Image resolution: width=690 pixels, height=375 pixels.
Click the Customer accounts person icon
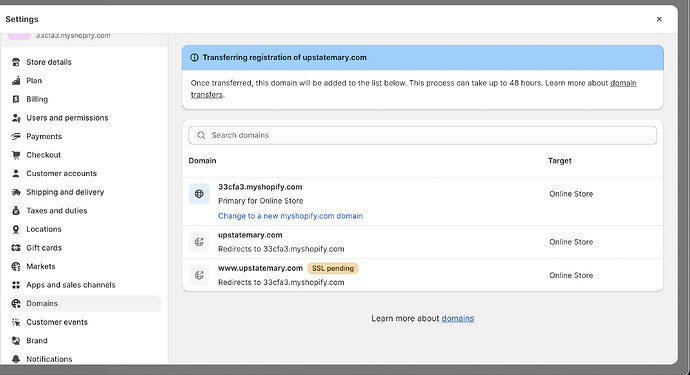16,173
